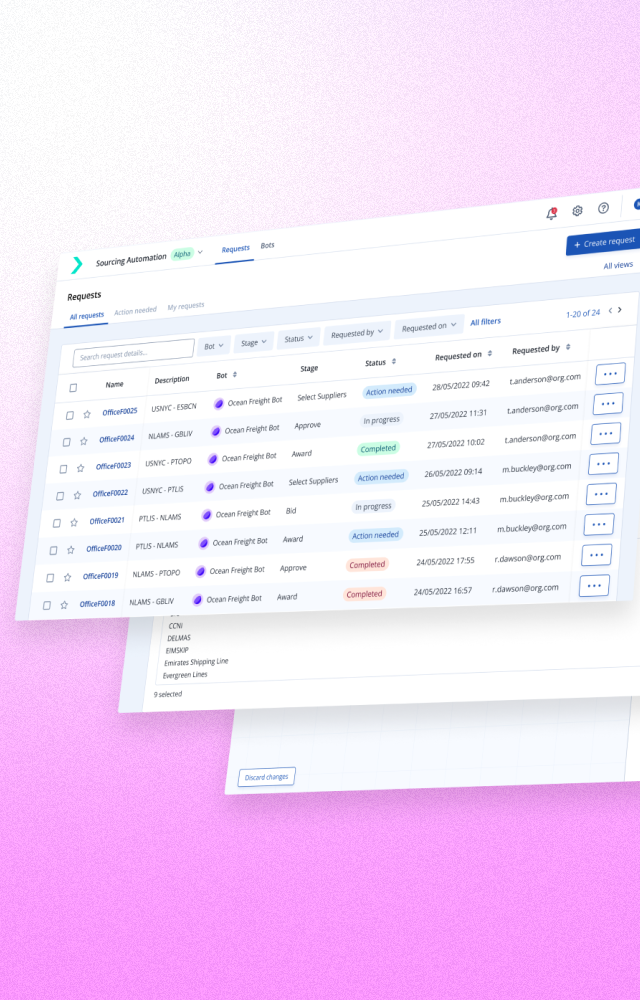Sort by Requested by column arrows
This screenshot has width=640, height=1000.
(x=568, y=347)
